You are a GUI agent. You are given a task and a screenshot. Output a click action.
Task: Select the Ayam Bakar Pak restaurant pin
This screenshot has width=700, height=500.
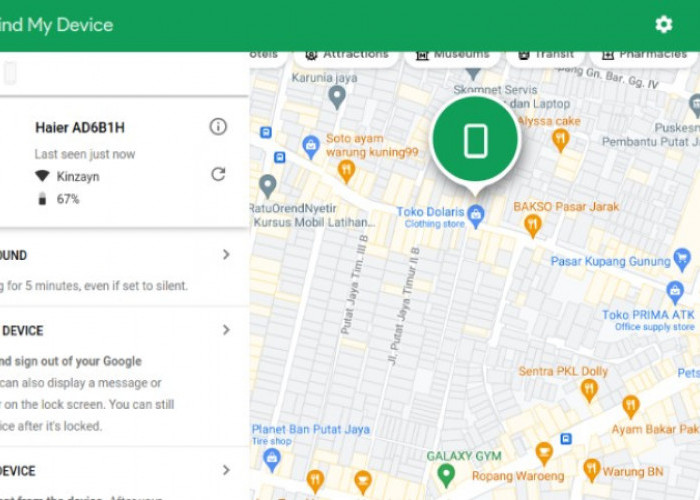pyautogui.click(x=630, y=407)
